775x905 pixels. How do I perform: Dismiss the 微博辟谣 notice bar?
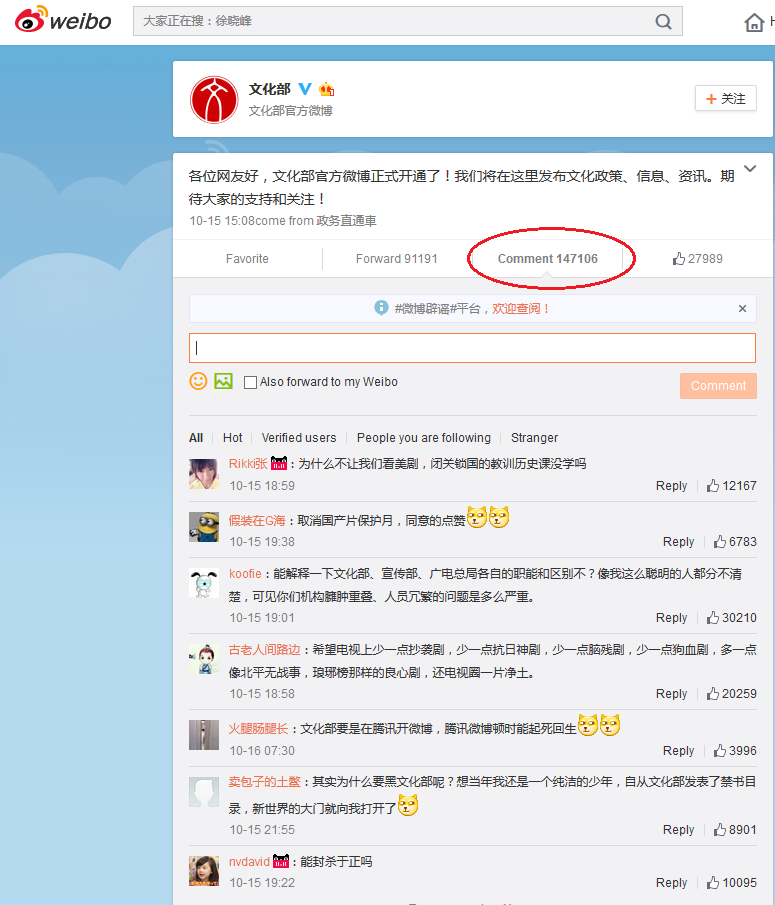point(742,309)
